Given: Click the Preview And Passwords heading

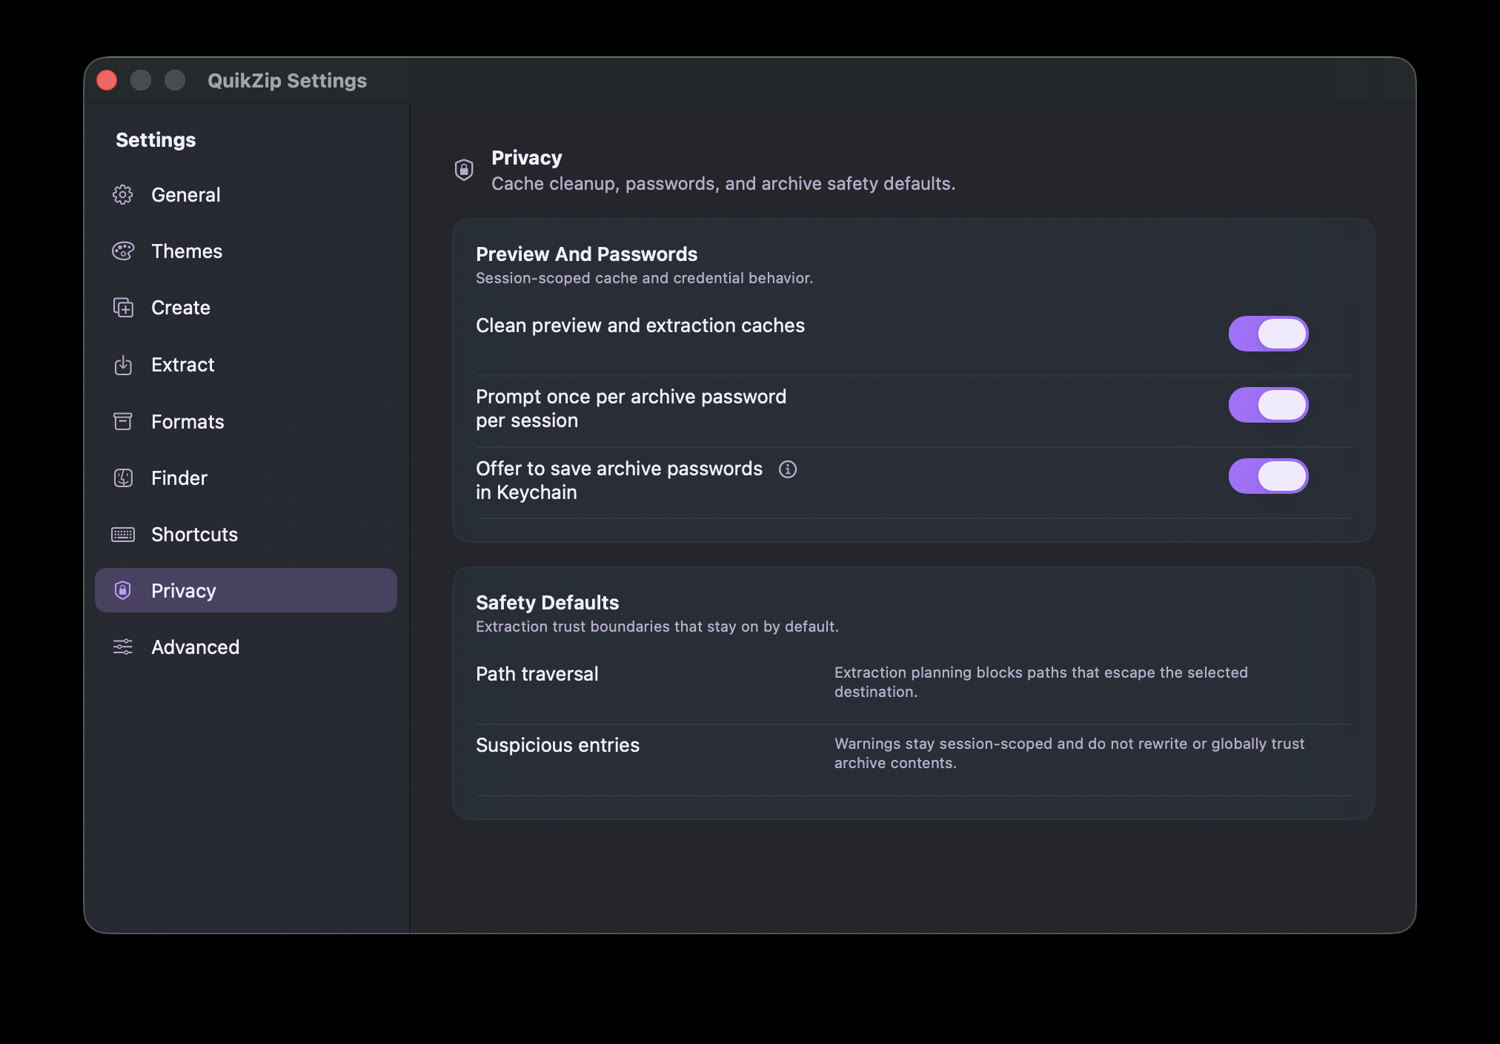Looking at the screenshot, I should click(x=586, y=254).
